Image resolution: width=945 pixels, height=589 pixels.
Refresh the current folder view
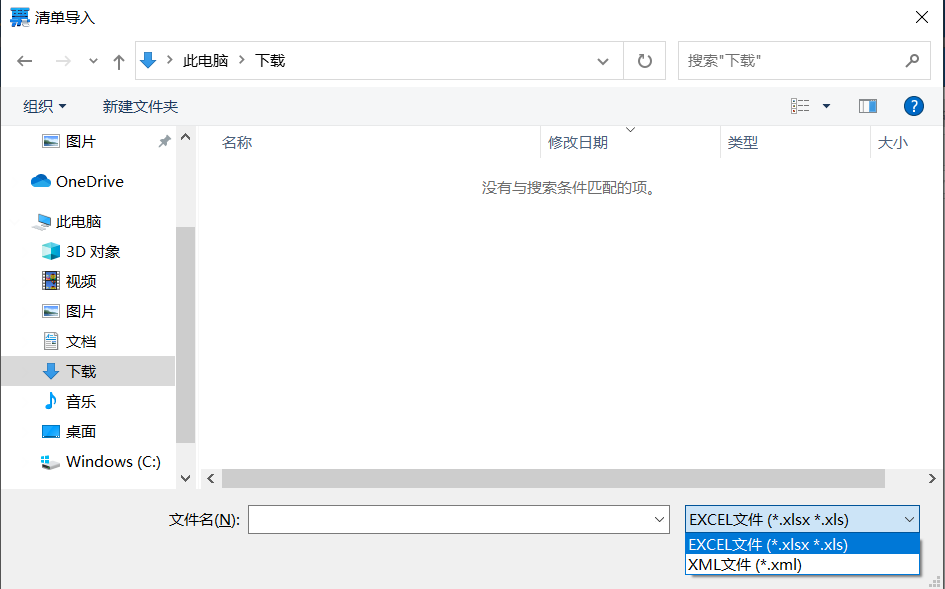pos(645,61)
